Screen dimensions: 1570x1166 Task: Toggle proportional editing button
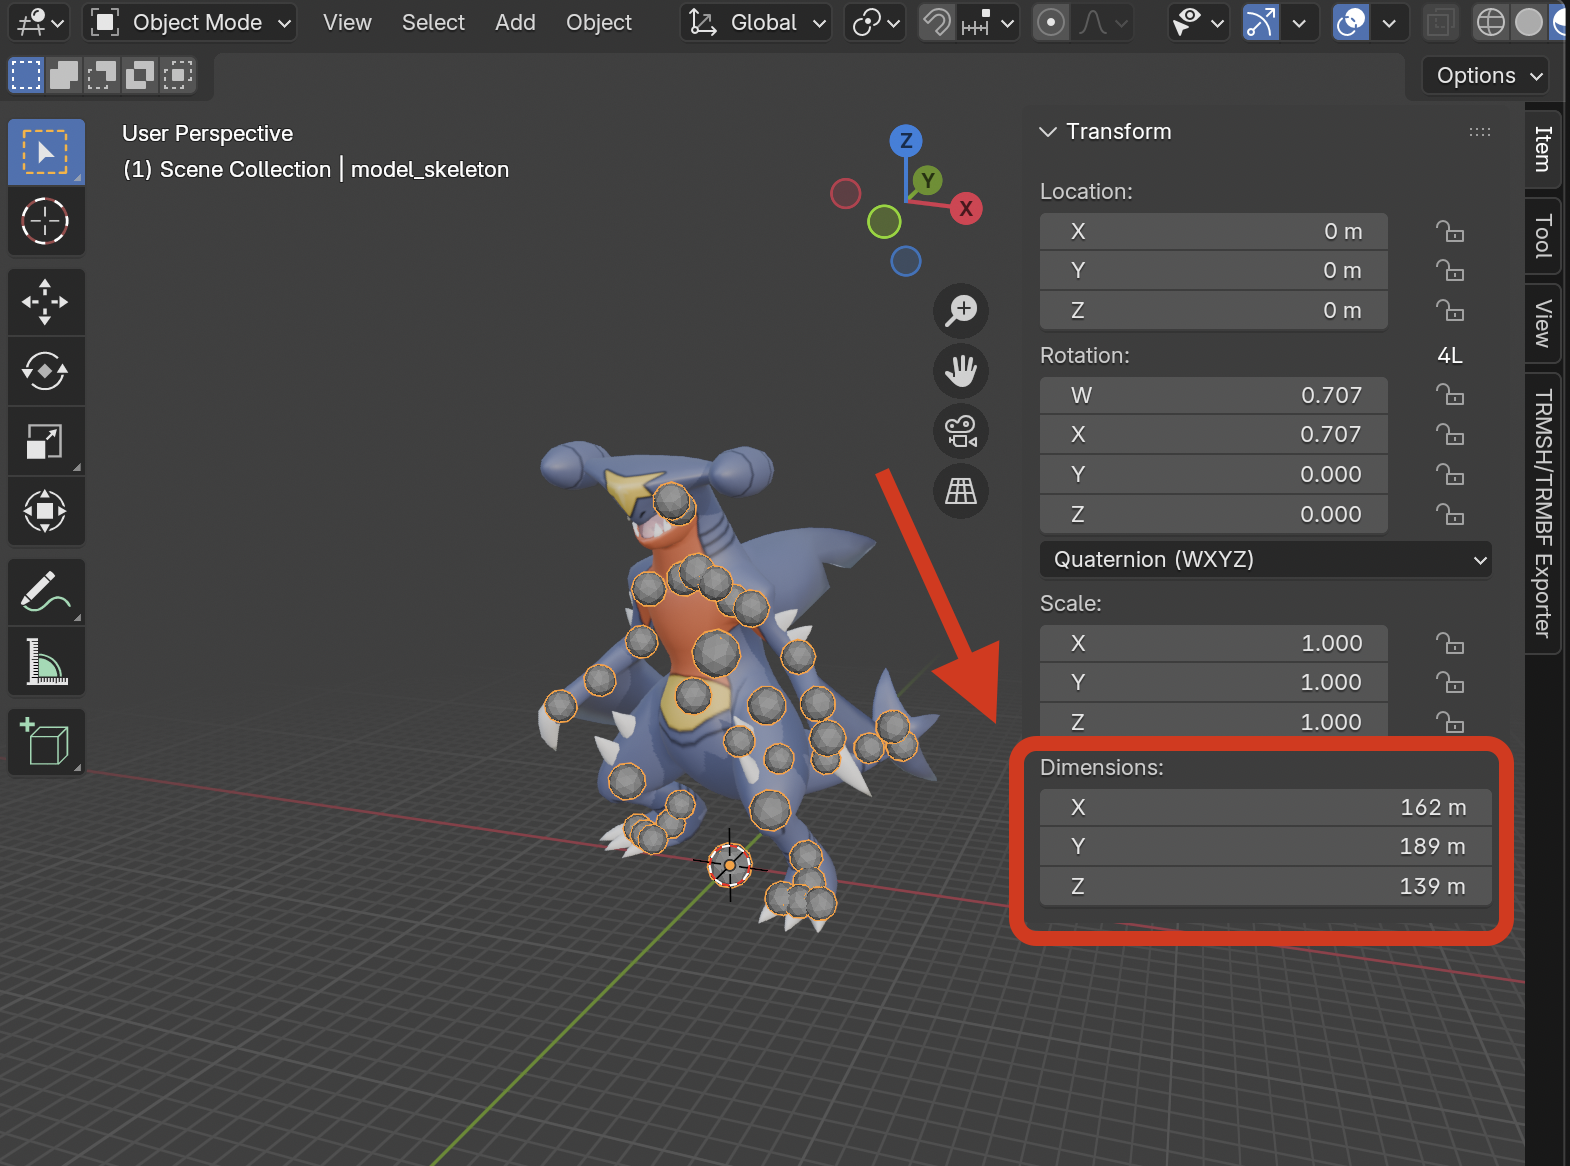pos(1051,22)
